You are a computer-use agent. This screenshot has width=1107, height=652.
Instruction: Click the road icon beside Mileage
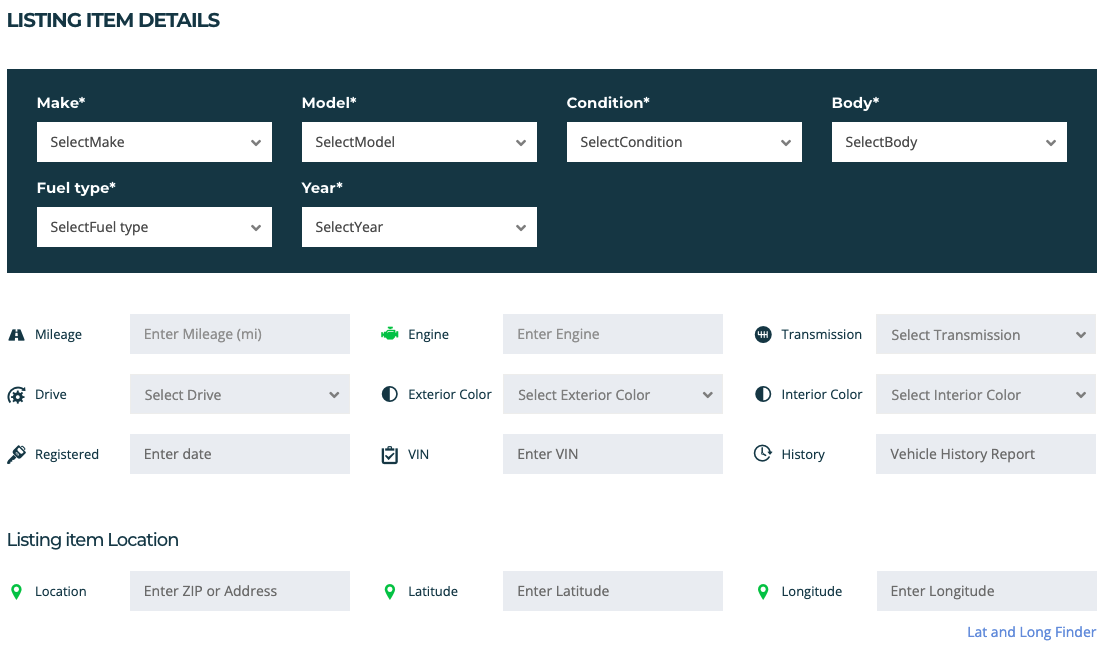point(16,335)
